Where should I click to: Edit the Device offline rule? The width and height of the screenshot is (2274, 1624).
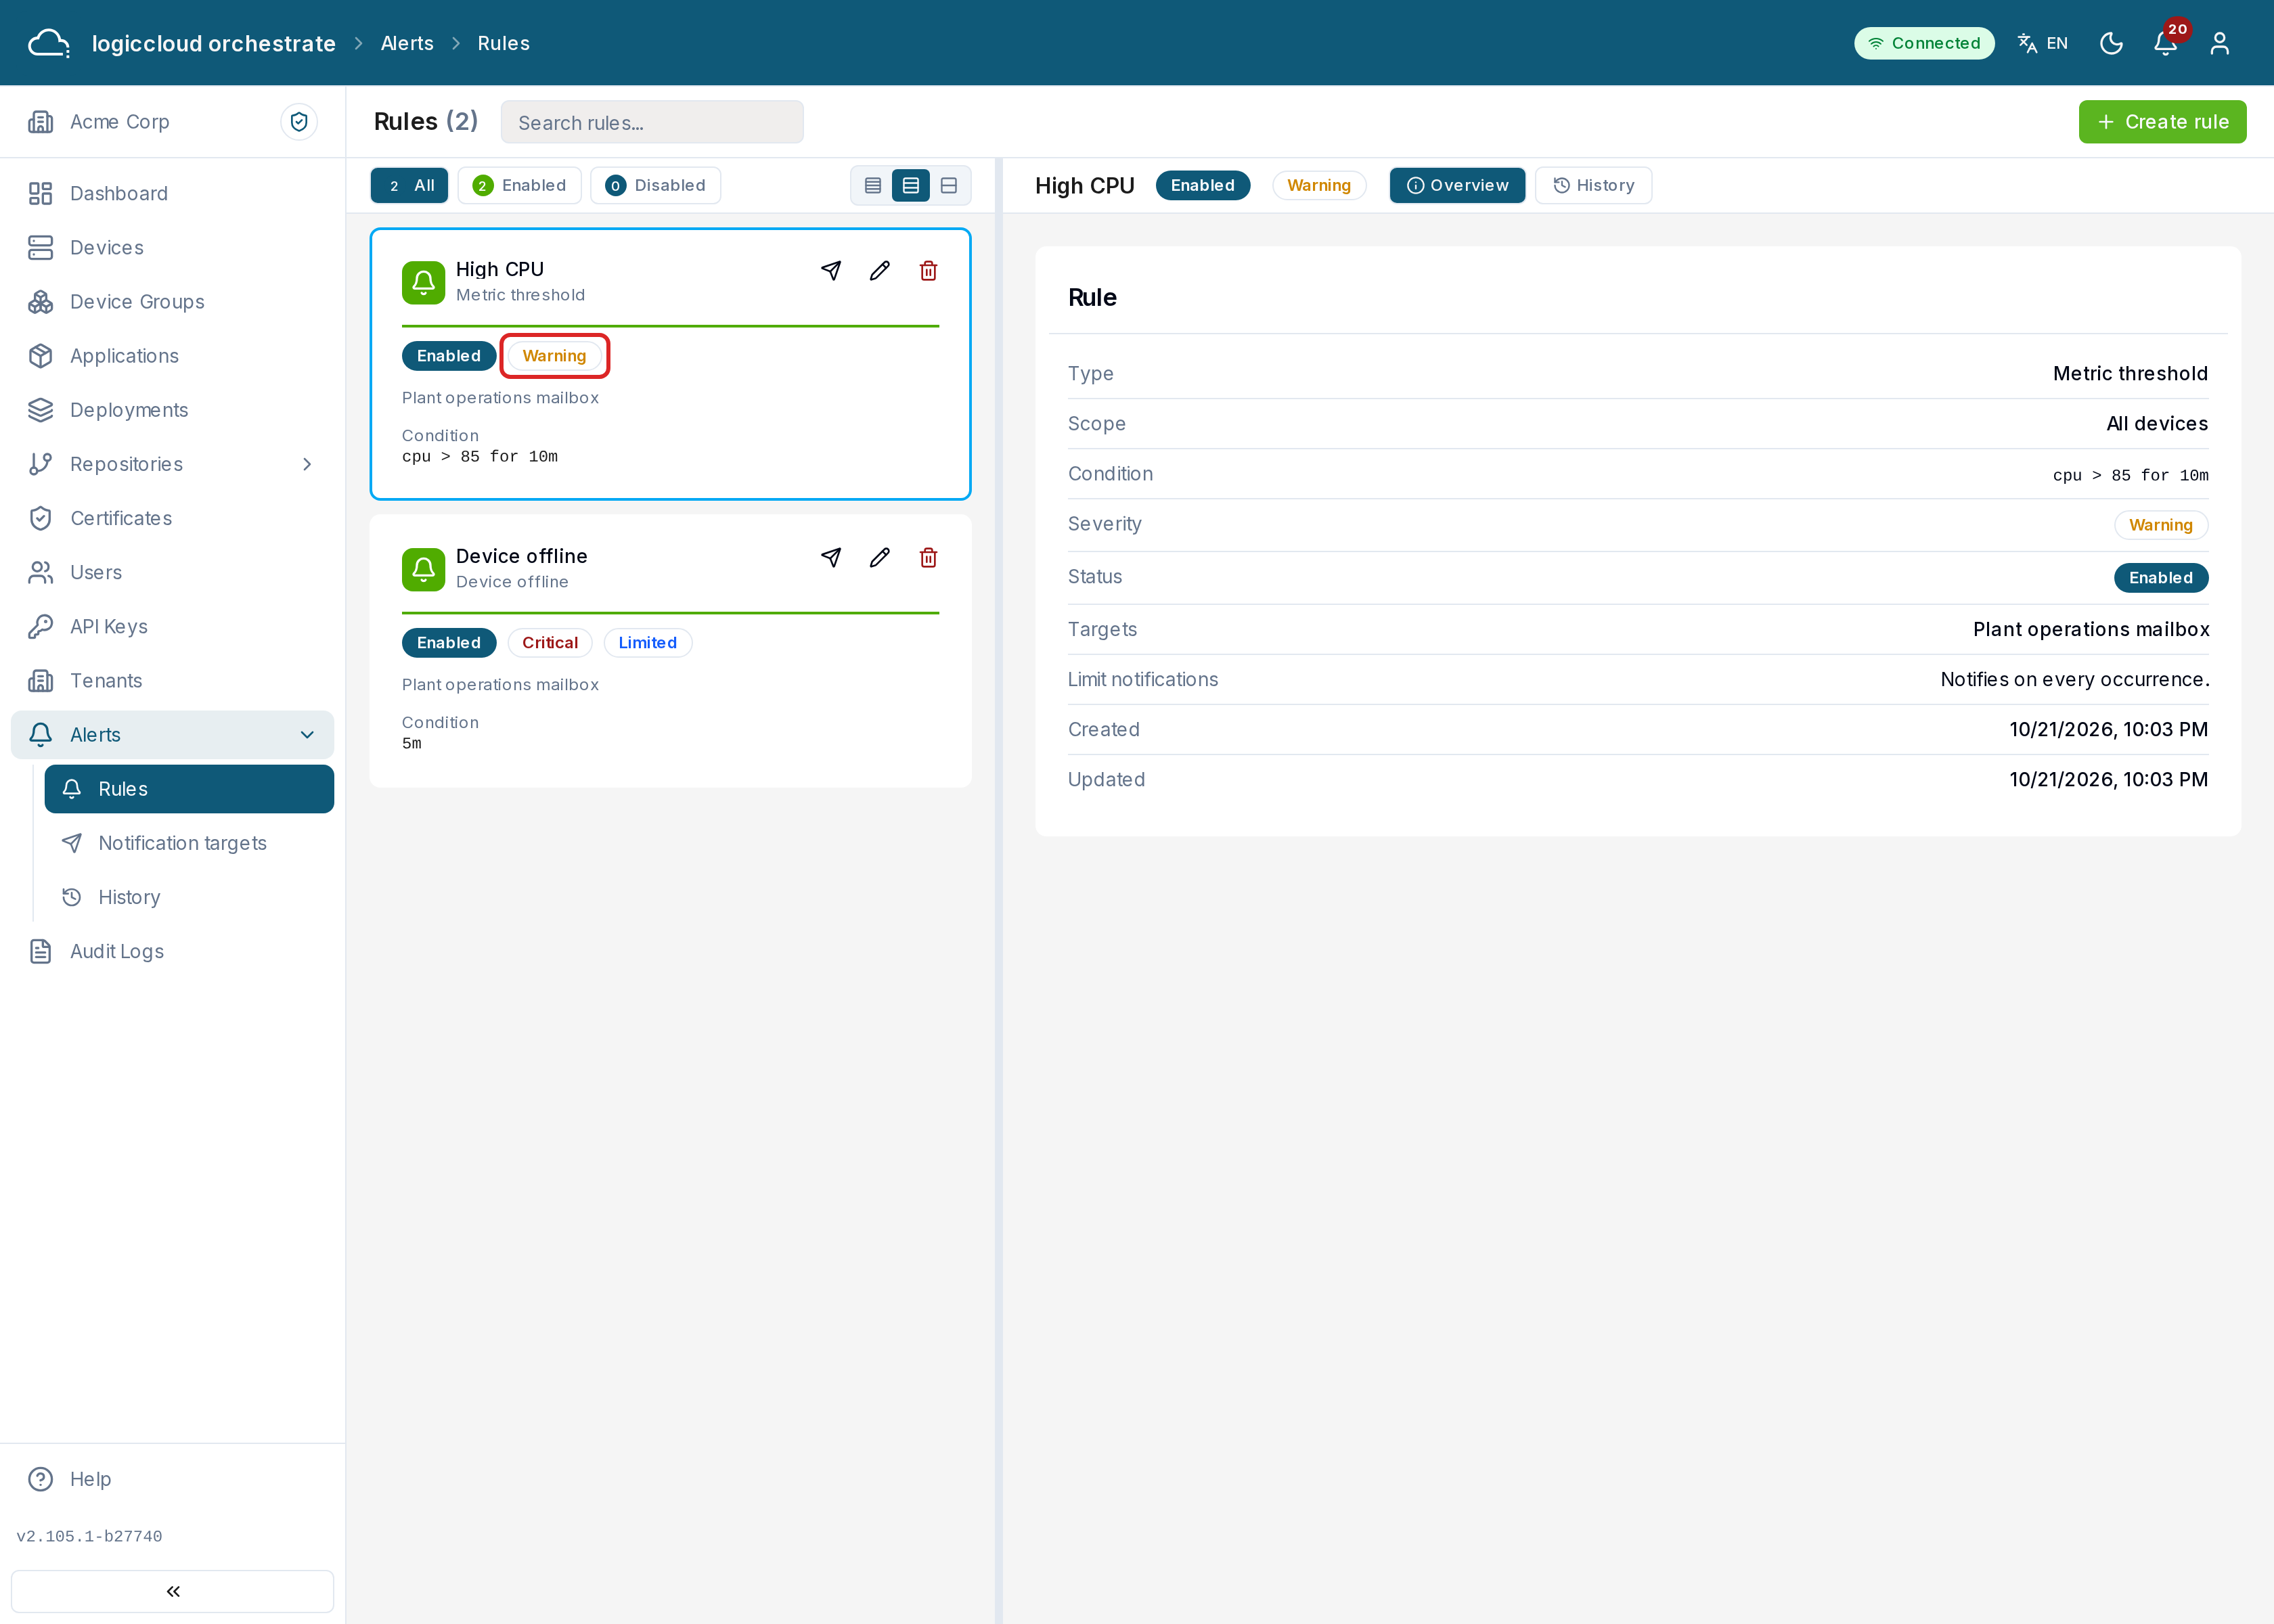pos(879,557)
